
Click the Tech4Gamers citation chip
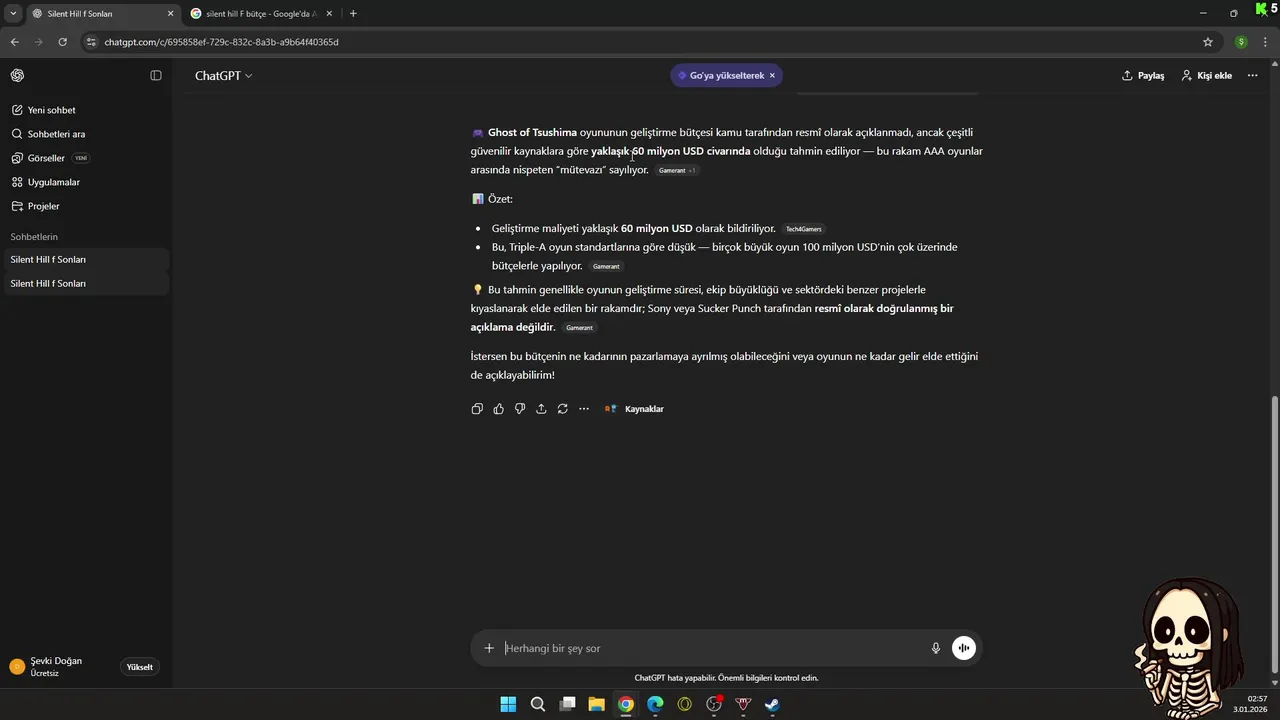pos(803,229)
